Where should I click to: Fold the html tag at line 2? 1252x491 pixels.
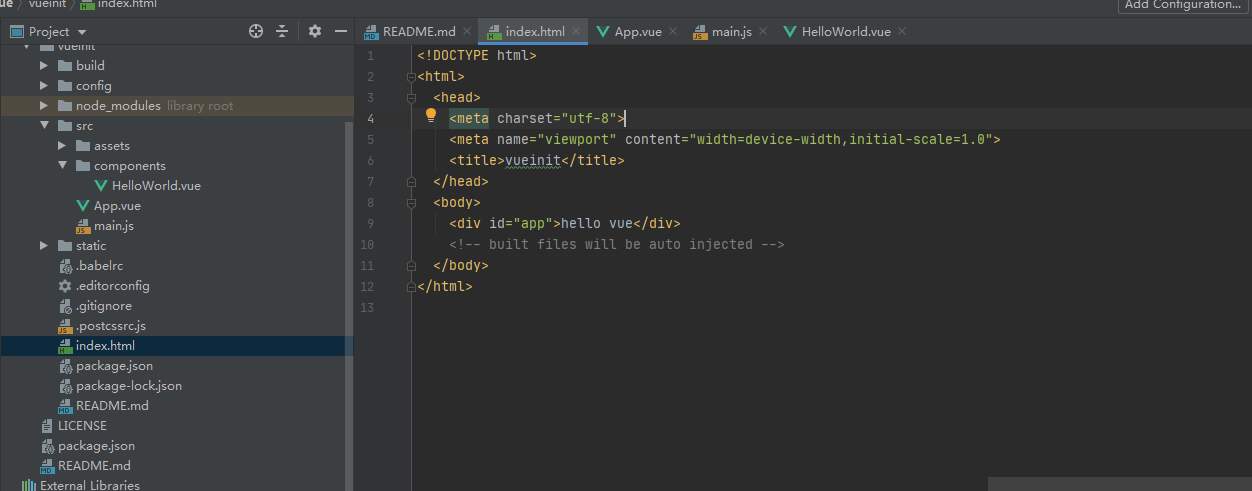pyautogui.click(x=411, y=77)
